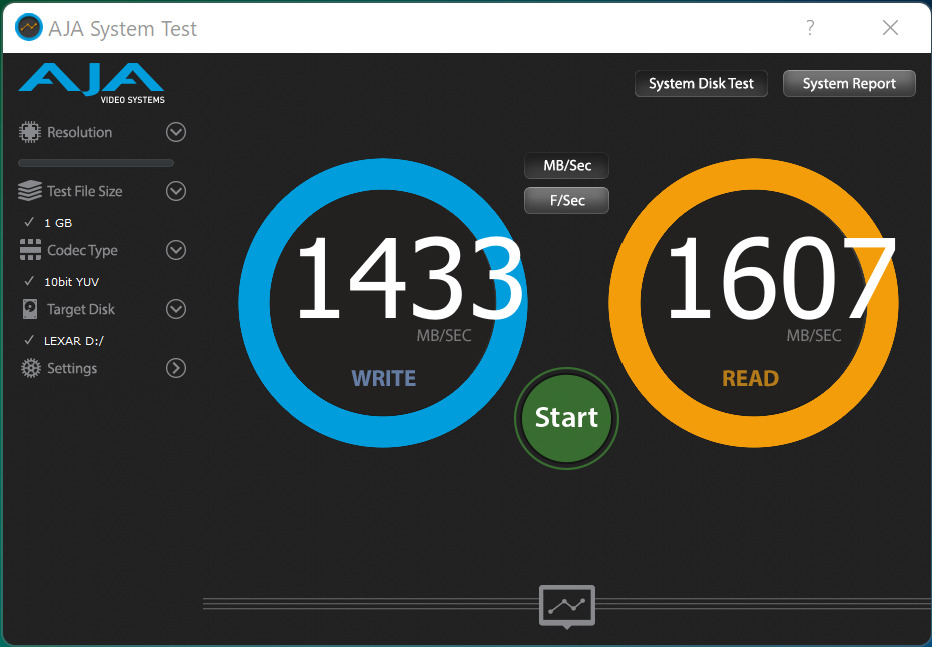Click the AJA Video Systems logo
This screenshot has width=932, height=647.
pyautogui.click(x=91, y=82)
